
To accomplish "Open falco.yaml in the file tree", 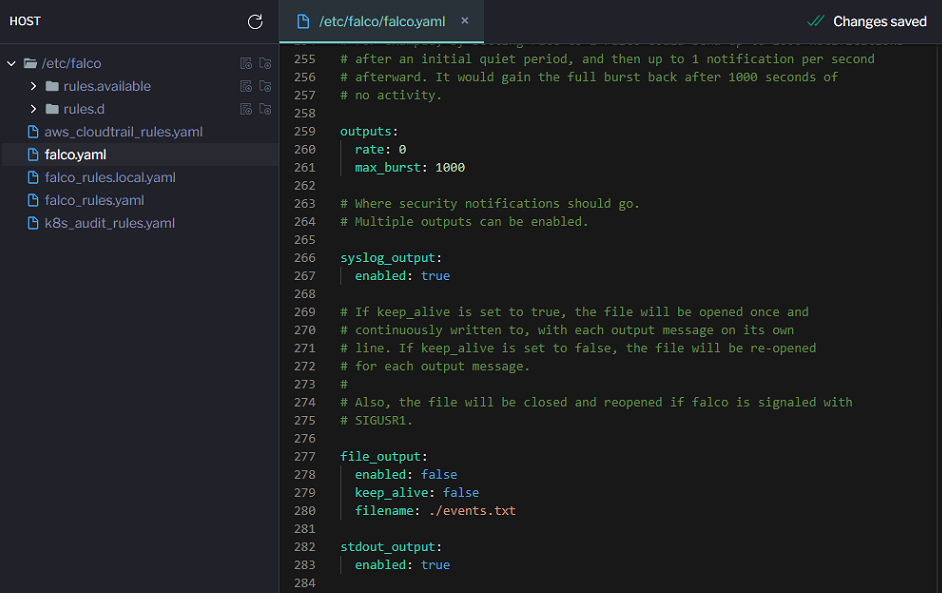I will point(75,154).
